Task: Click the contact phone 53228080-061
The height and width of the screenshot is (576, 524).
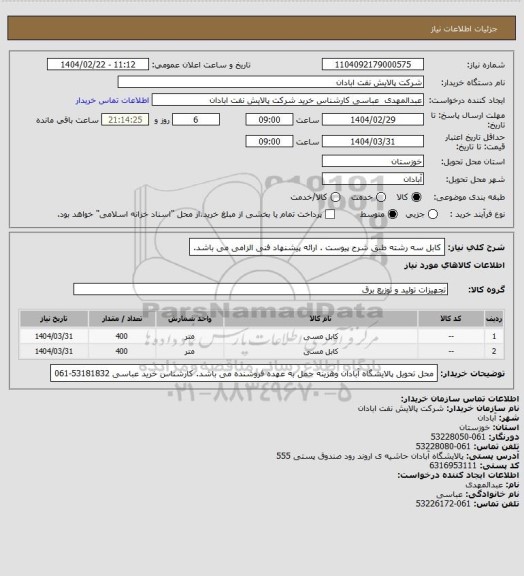Action: coord(443,446)
